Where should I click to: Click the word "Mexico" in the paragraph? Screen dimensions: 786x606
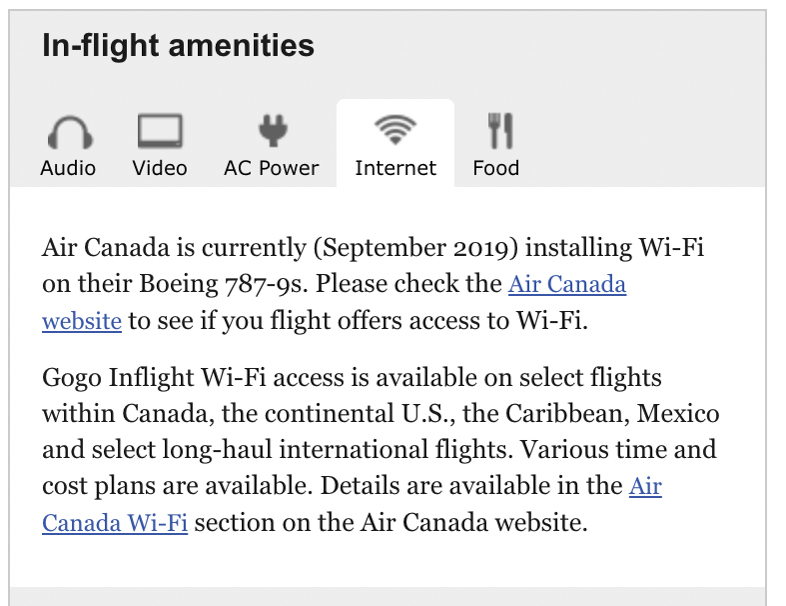point(683,414)
